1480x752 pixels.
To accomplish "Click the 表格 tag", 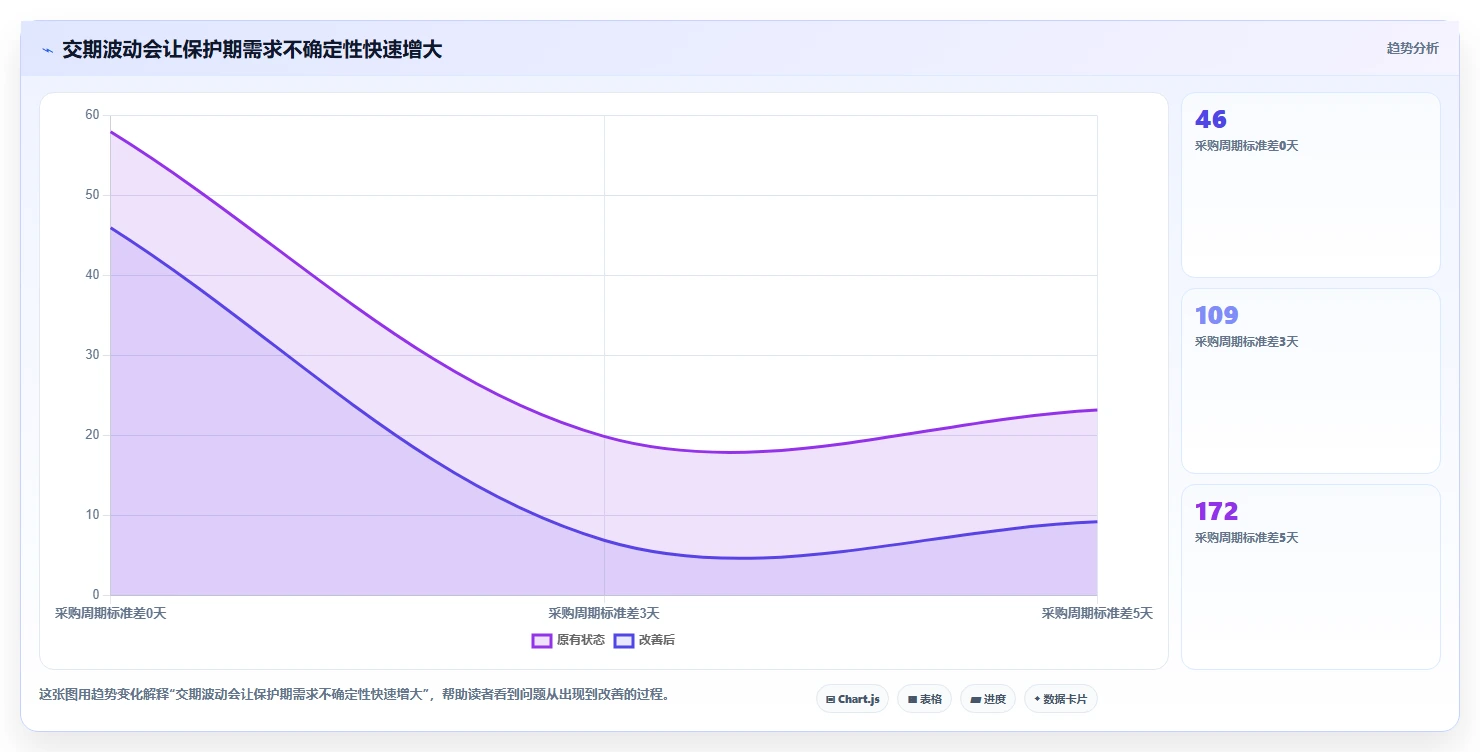I will [924, 699].
